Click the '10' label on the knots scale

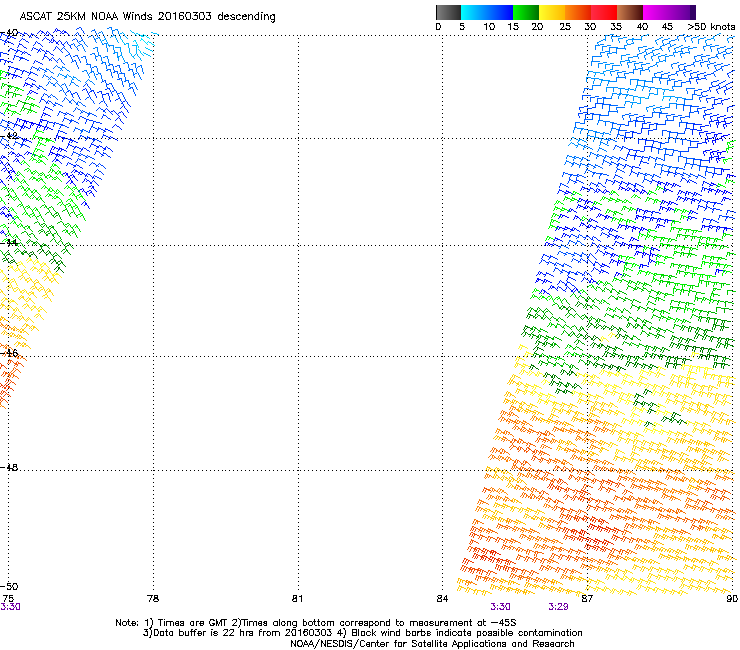pos(489,27)
